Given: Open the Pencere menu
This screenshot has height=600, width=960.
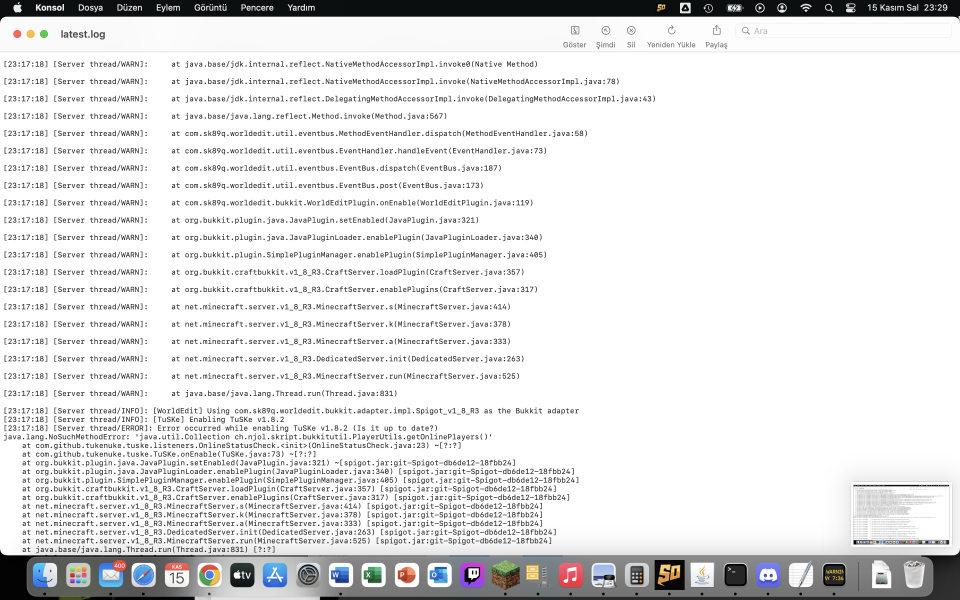Looking at the screenshot, I should [257, 8].
